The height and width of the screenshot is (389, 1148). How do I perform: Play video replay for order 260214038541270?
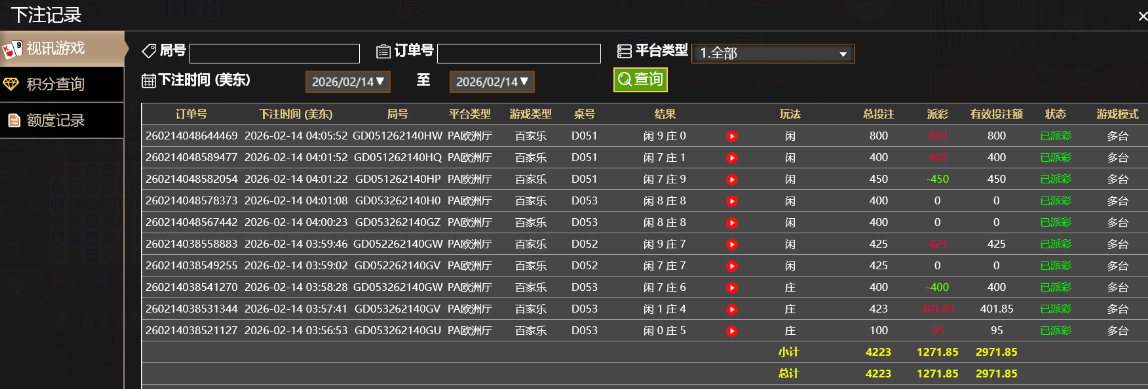tap(731, 287)
